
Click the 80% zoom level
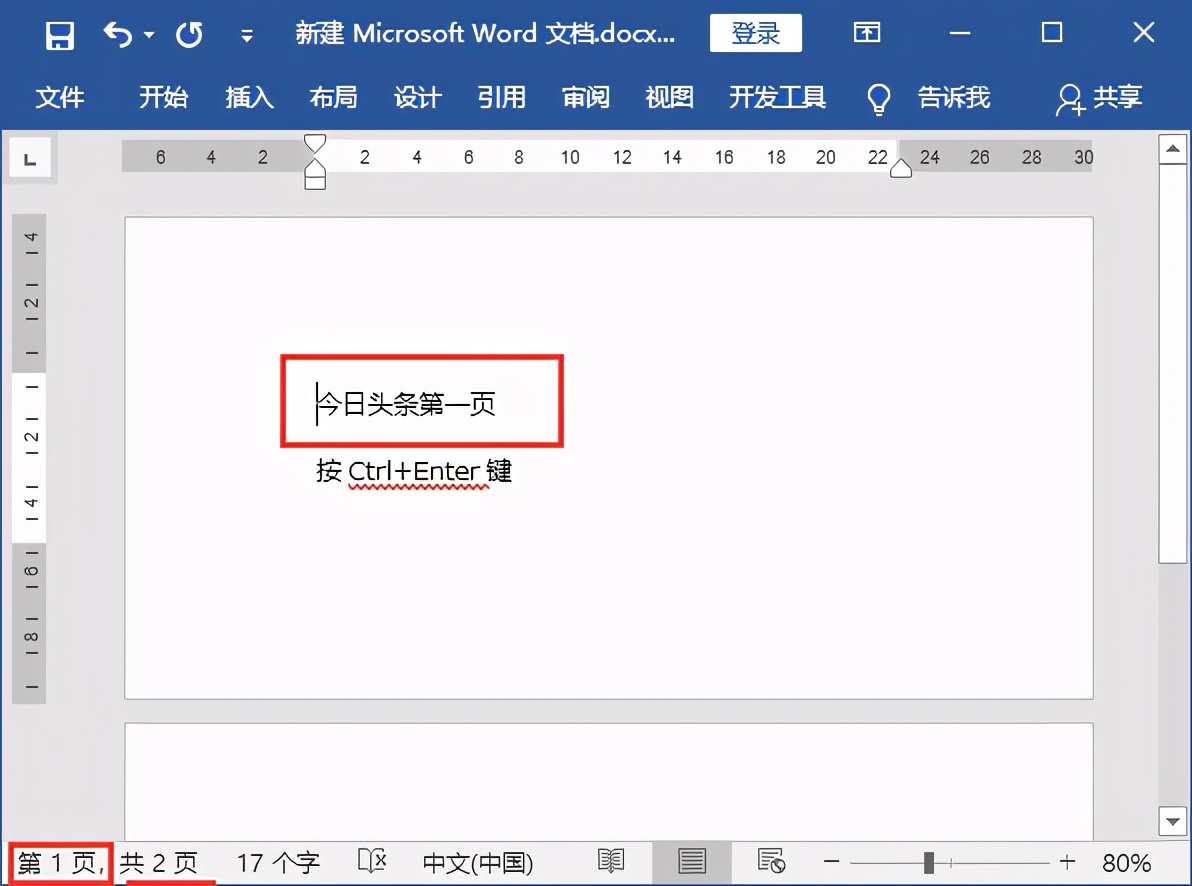(1126, 863)
